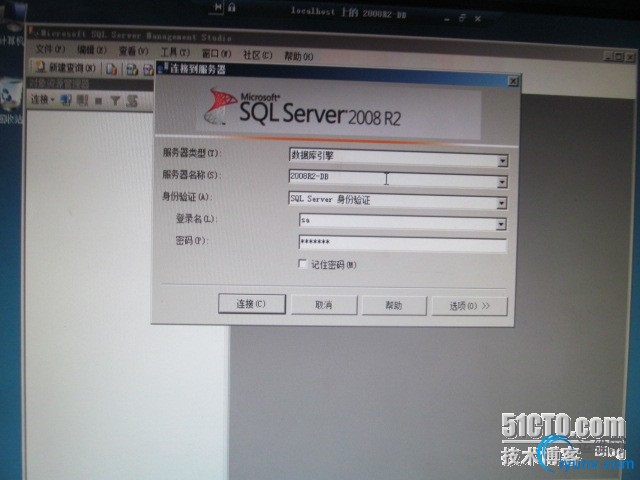
Task: Click the SSMS title bar application icon
Action: pos(33,32)
